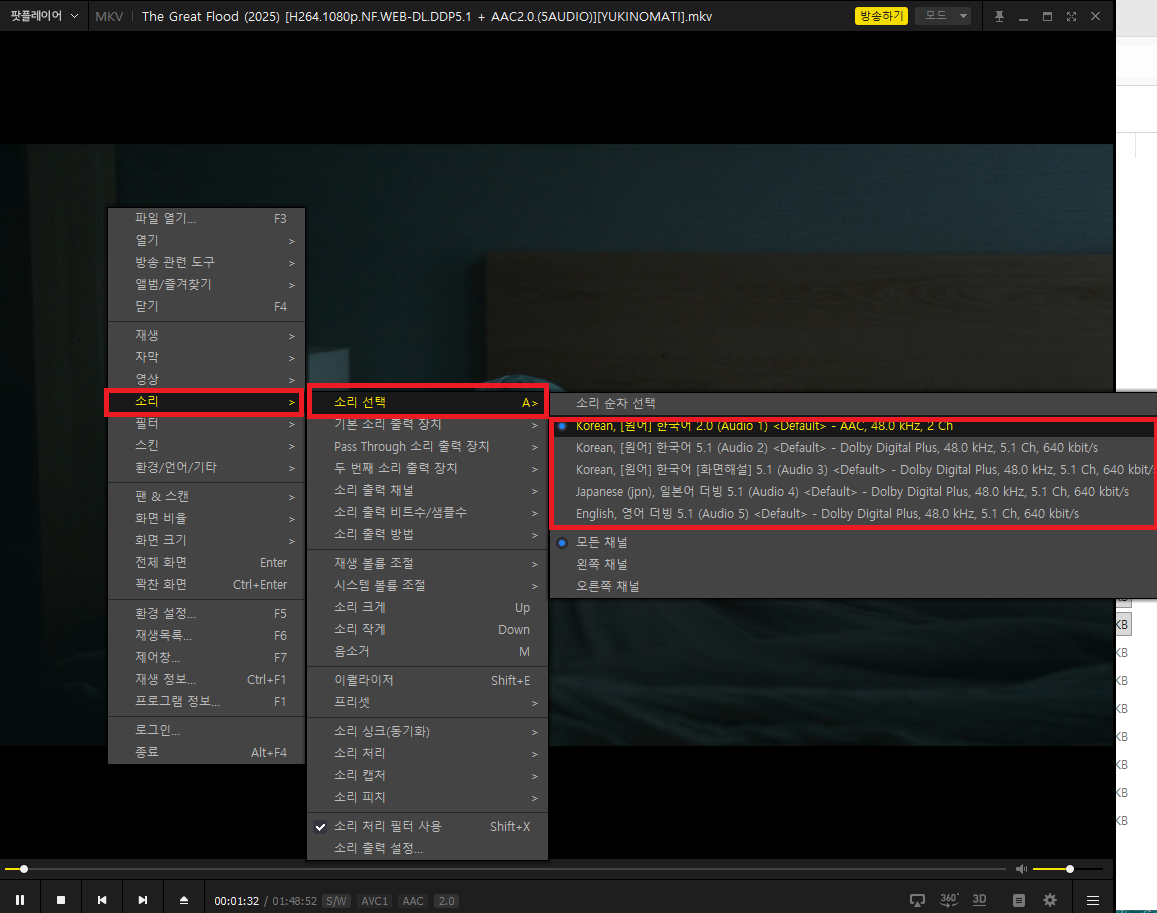Open 환경 설정... menu item

pyautogui.click(x=207, y=613)
